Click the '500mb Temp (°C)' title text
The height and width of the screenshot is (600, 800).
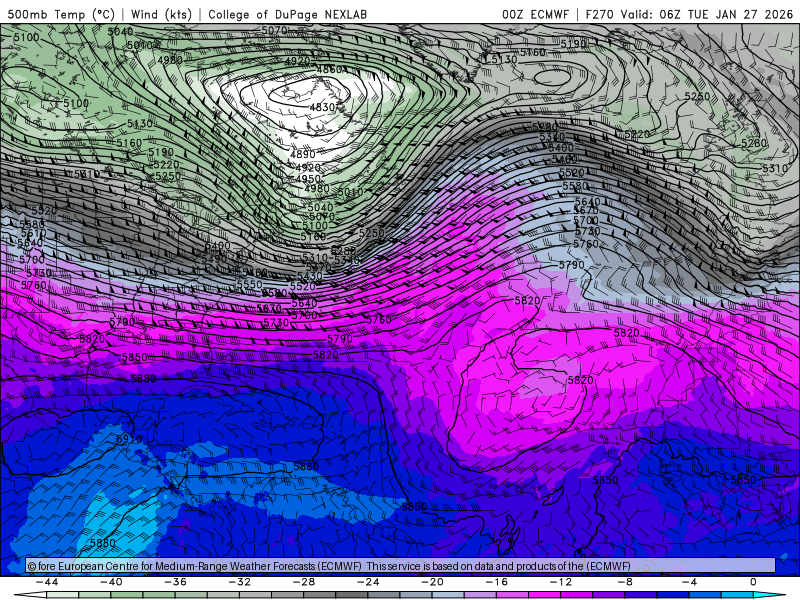(61, 14)
